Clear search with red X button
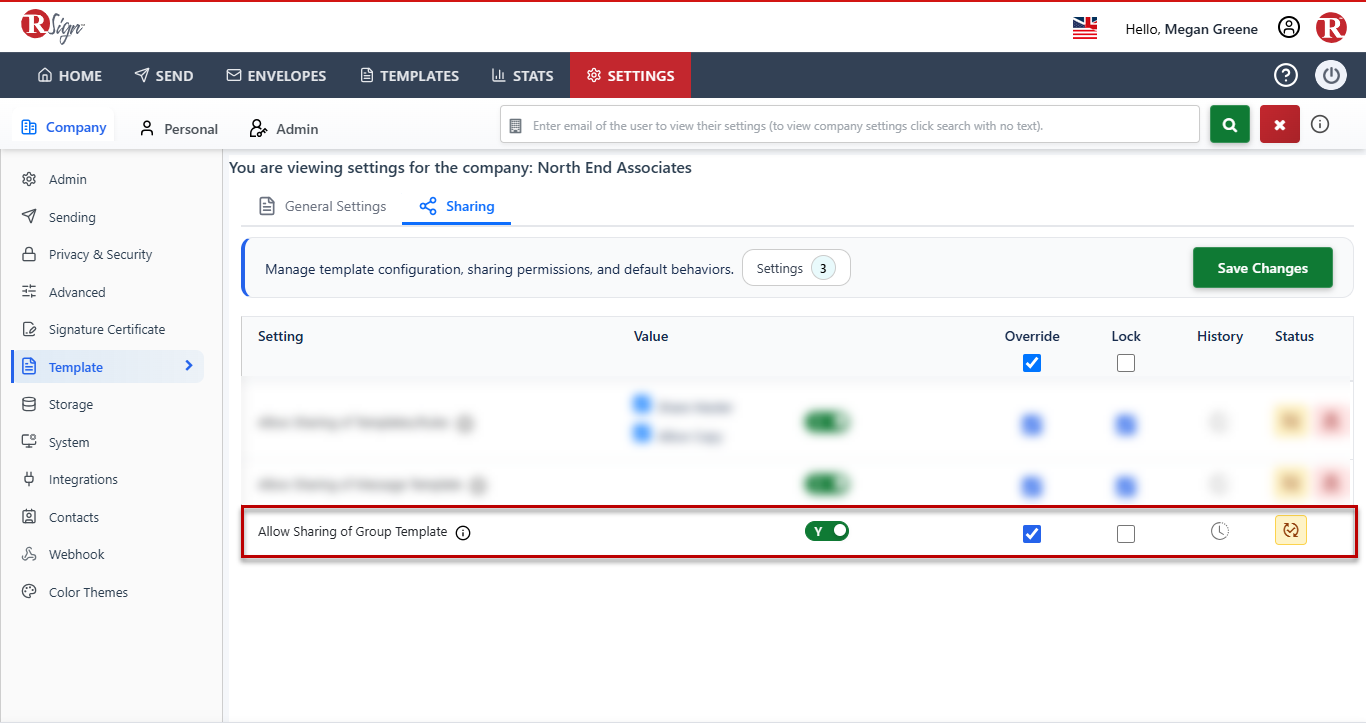Image resolution: width=1366 pixels, height=728 pixels. tap(1280, 125)
